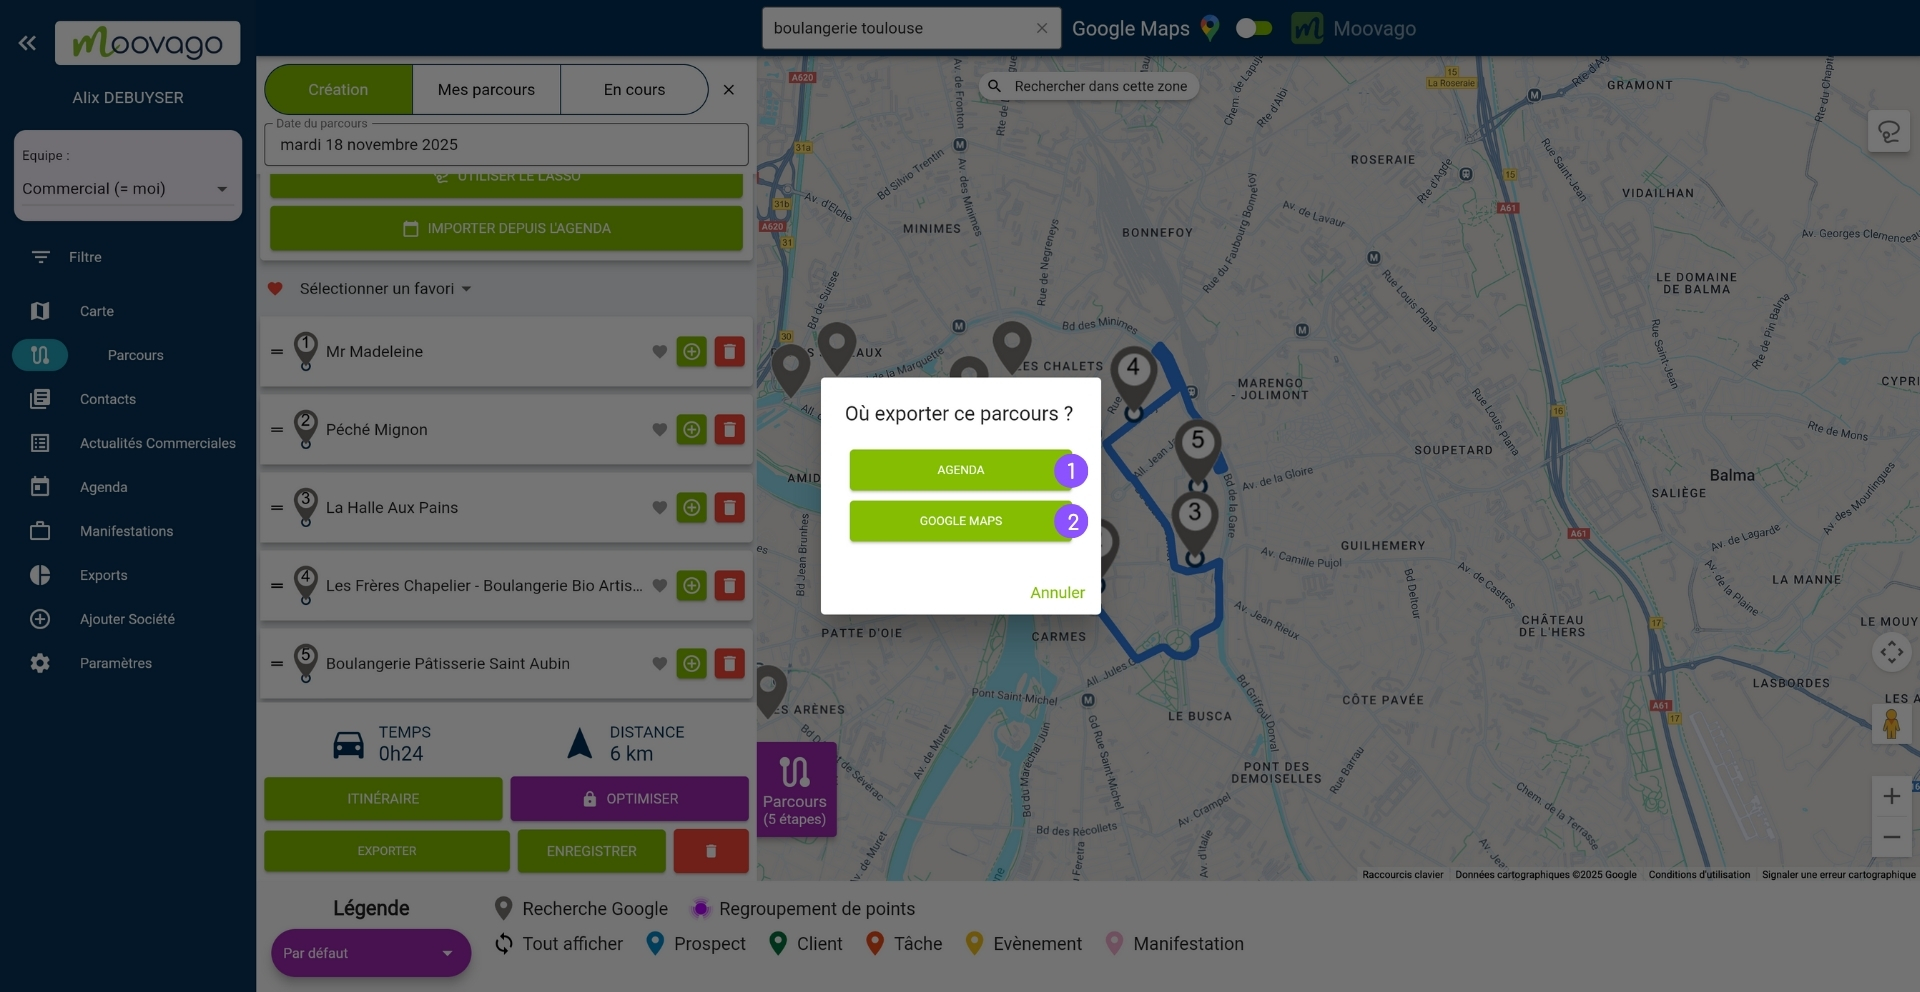Enable Street View via the pegman icon
The width and height of the screenshot is (1920, 992).
[x=1892, y=724]
